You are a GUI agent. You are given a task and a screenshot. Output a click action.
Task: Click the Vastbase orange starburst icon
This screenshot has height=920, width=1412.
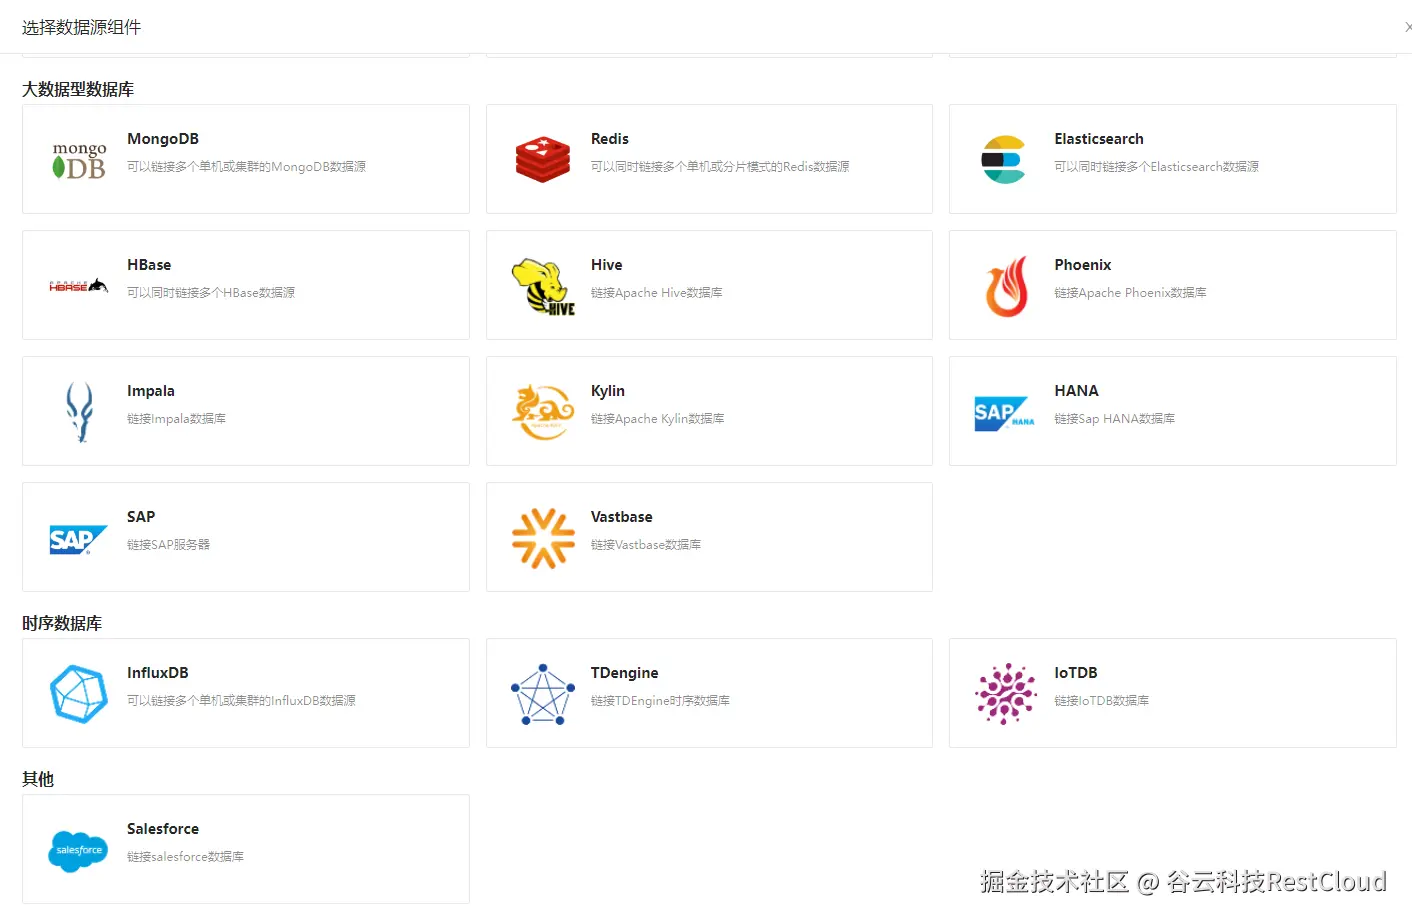(x=543, y=538)
